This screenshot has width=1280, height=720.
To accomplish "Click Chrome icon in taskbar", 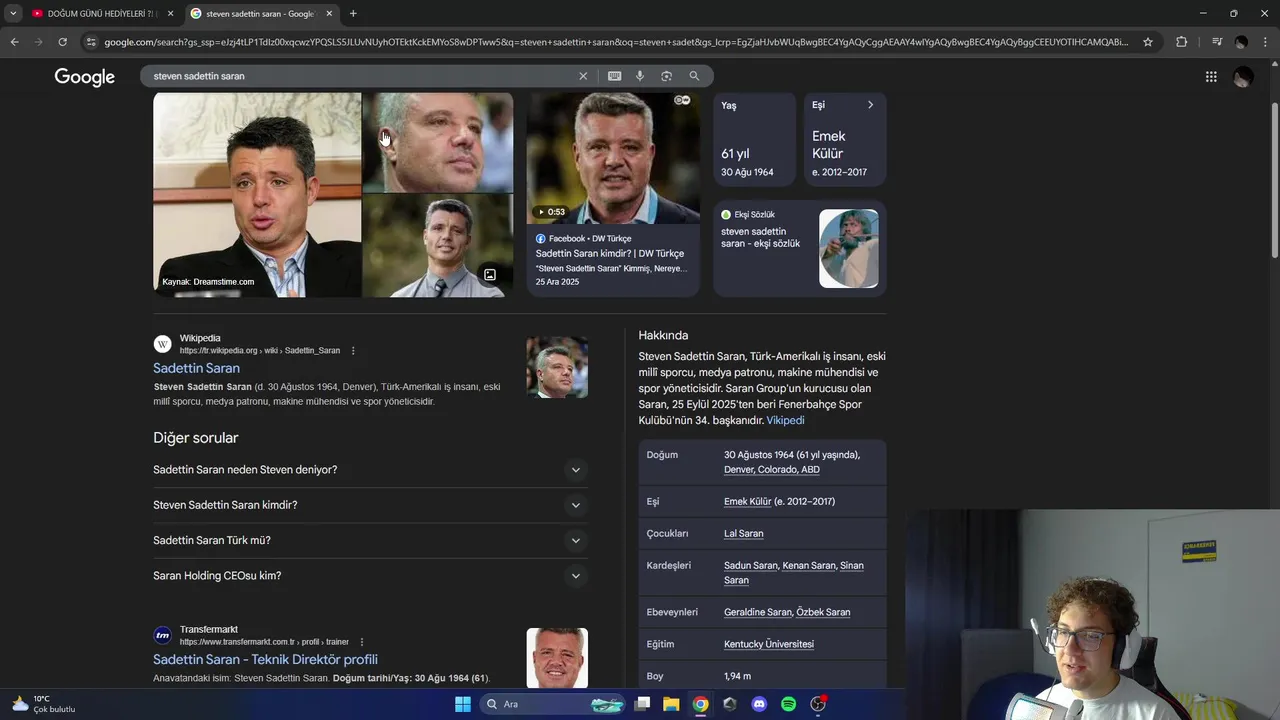I will [700, 704].
